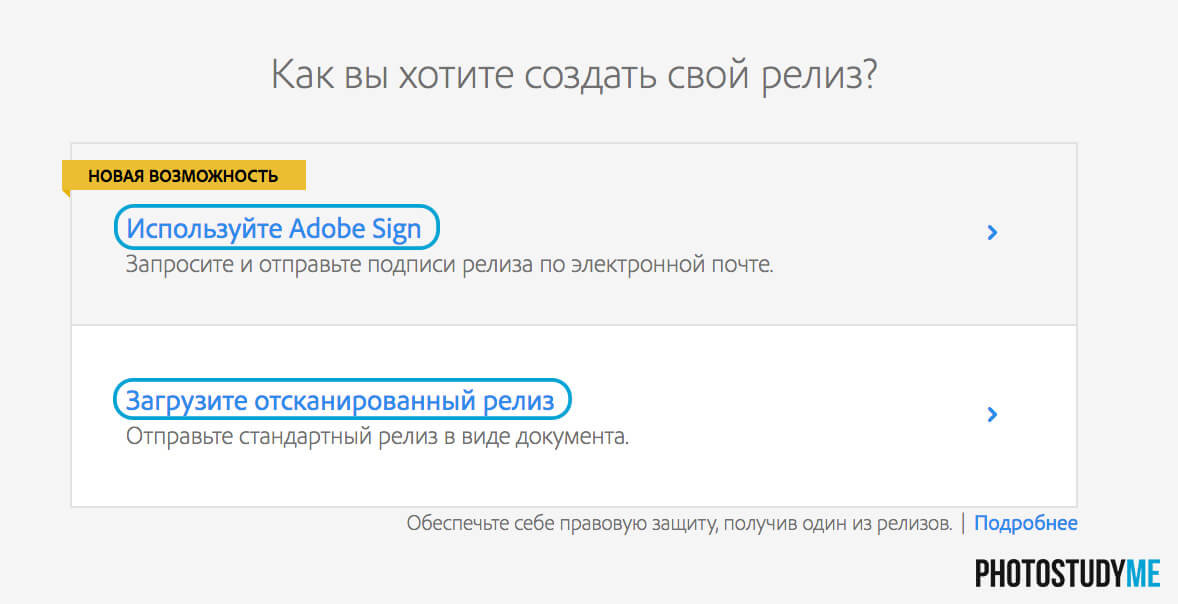The width and height of the screenshot is (1178, 604).
Task: Click the text "Отправьте стандартный релиз в виде документа."
Action: point(377,436)
